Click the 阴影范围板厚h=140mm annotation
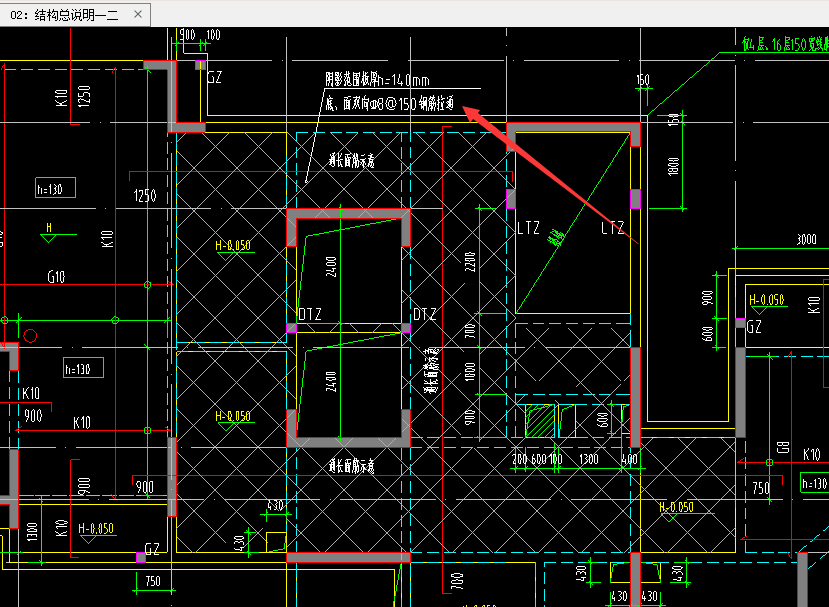 [377, 80]
